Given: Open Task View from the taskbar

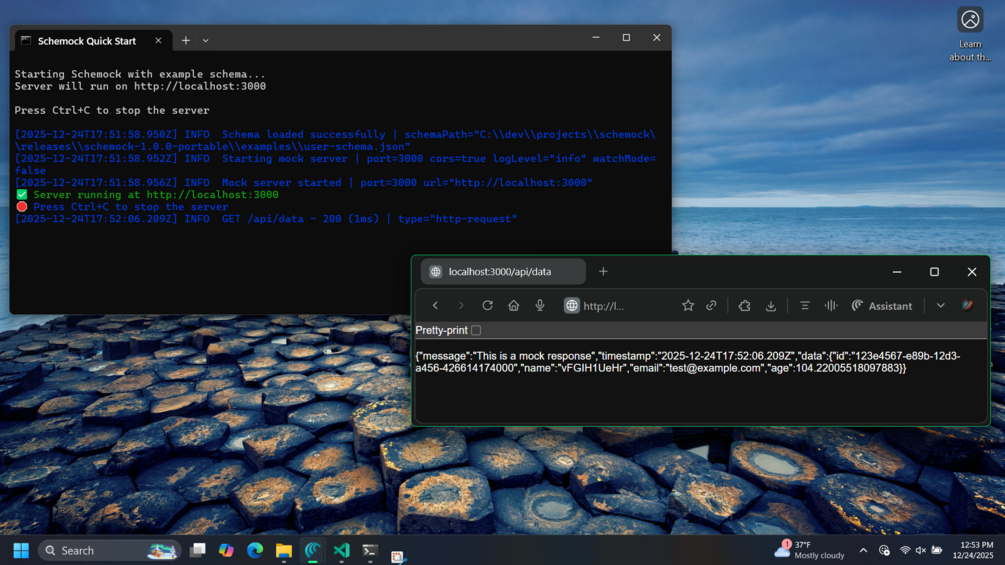Looking at the screenshot, I should pyautogui.click(x=197, y=550).
